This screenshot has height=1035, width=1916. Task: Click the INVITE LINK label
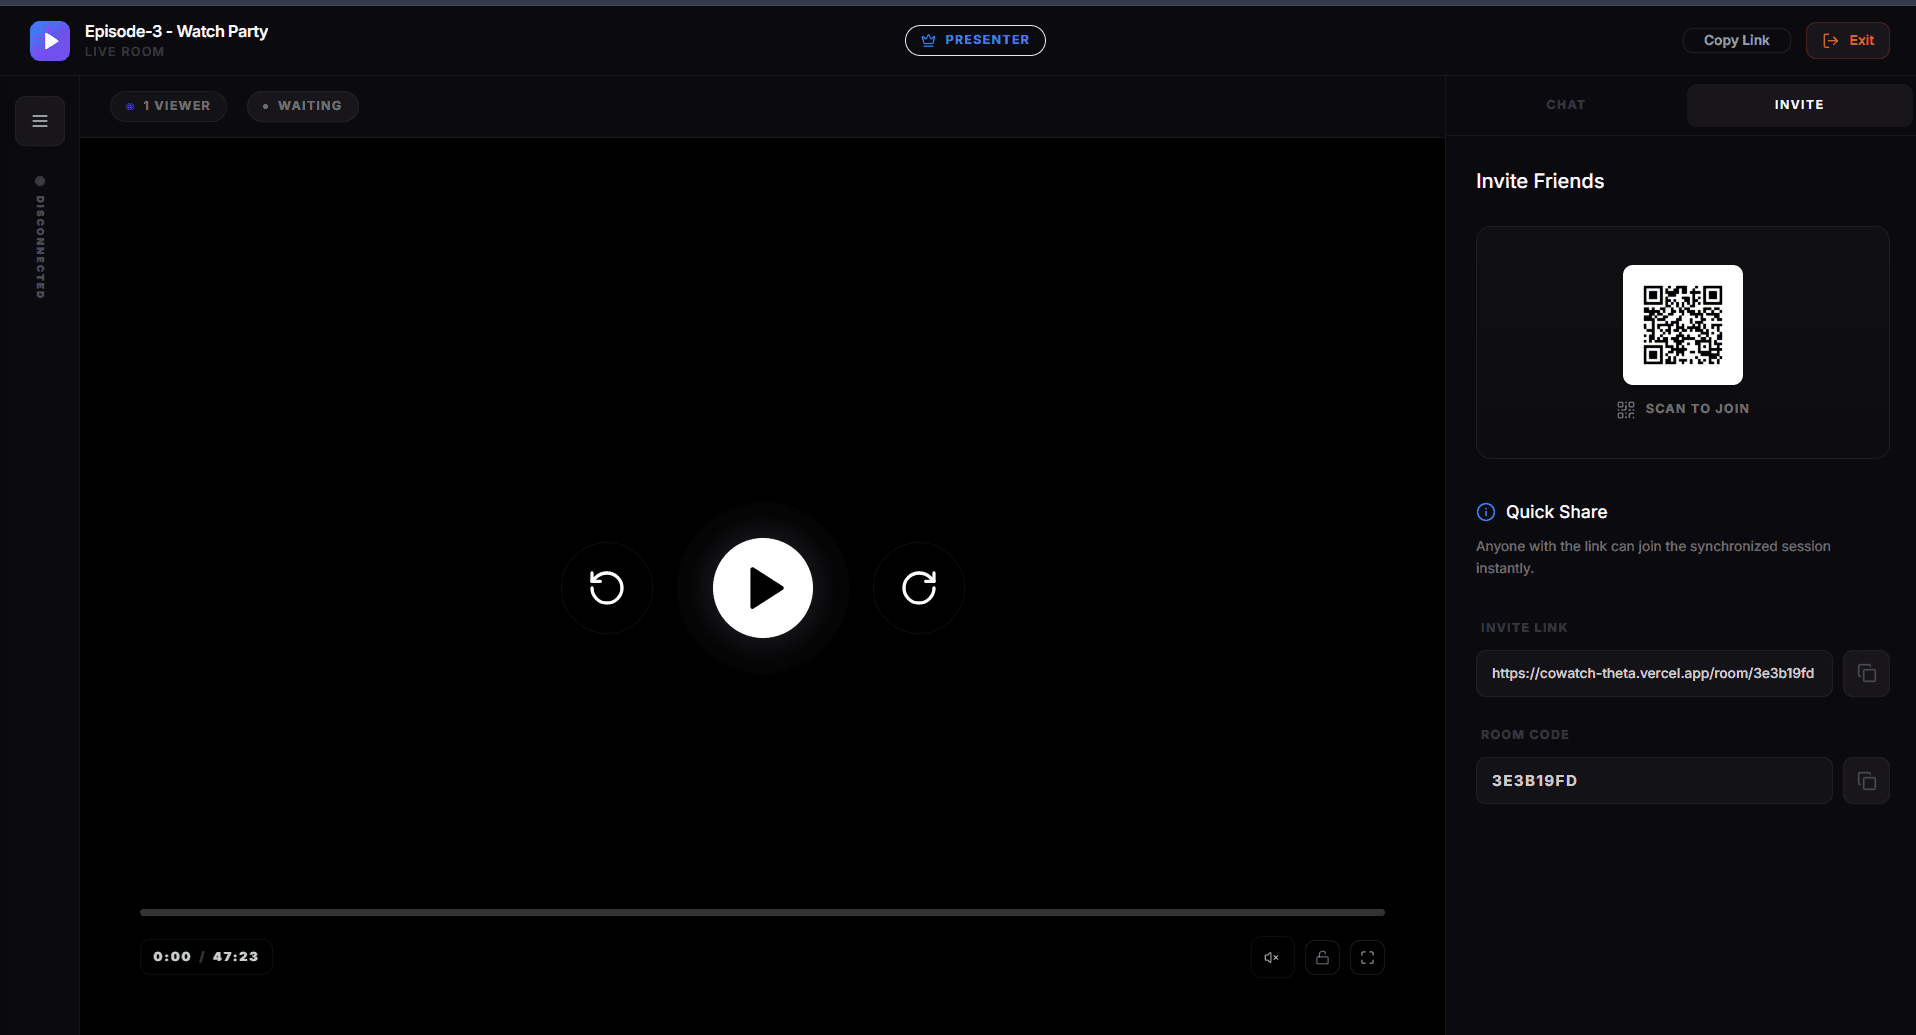pos(1524,628)
